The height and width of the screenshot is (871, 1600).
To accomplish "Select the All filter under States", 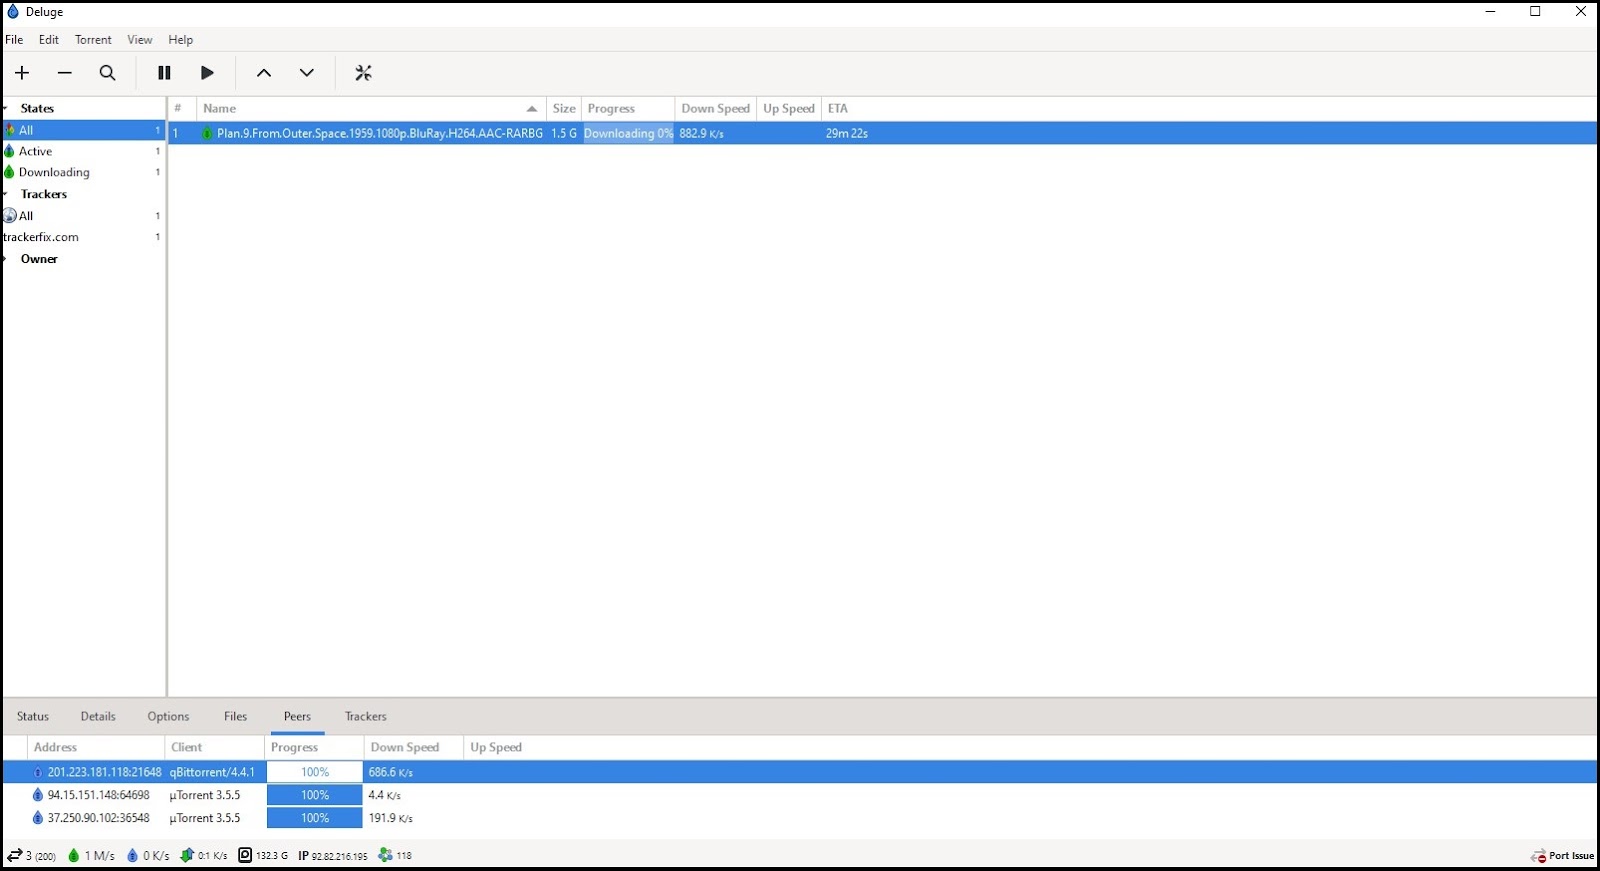I will (83, 130).
